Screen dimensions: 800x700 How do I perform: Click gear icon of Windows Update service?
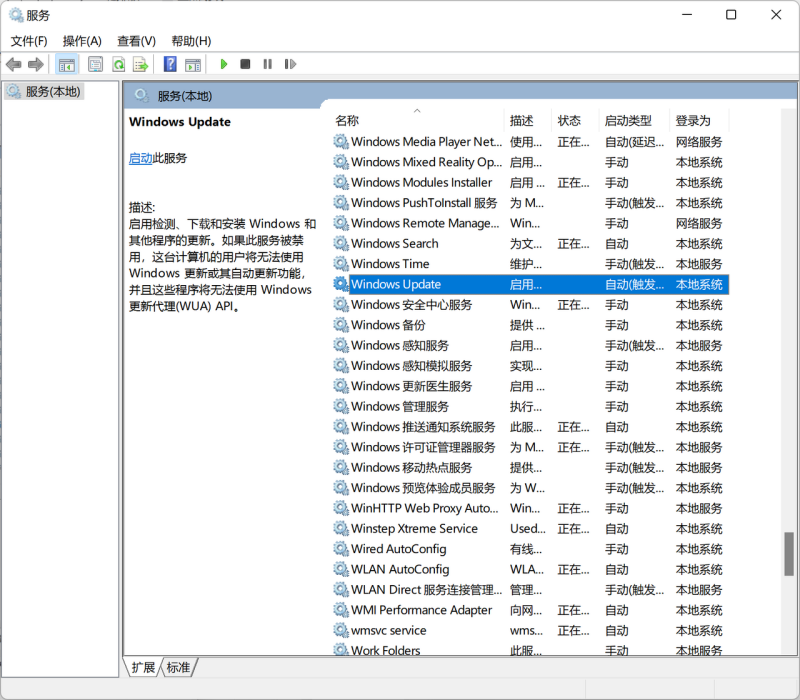[x=340, y=284]
